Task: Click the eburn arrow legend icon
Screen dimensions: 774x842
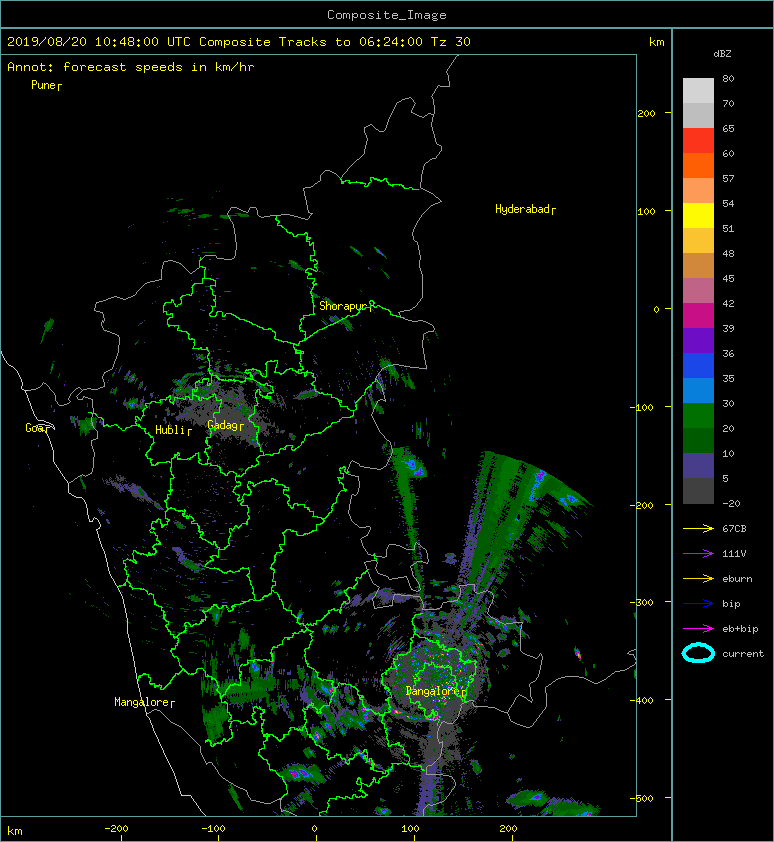Action: click(698, 579)
